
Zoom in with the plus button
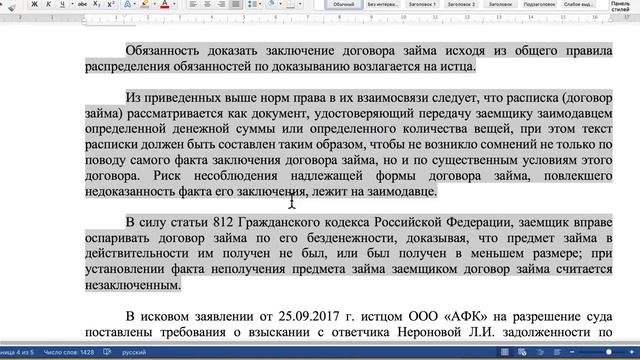coord(632,352)
